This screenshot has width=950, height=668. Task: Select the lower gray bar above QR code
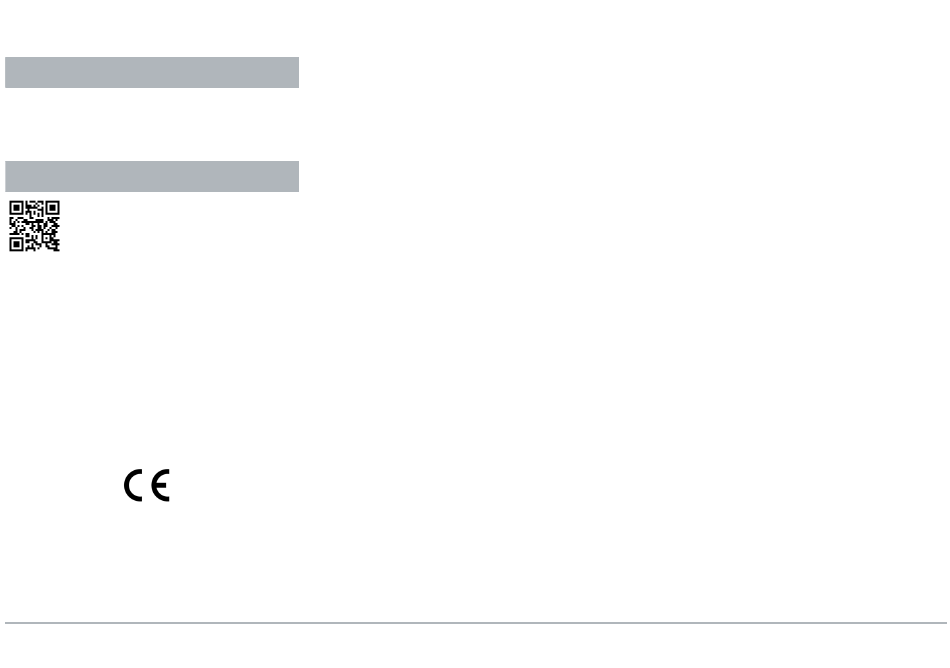[x=152, y=176]
